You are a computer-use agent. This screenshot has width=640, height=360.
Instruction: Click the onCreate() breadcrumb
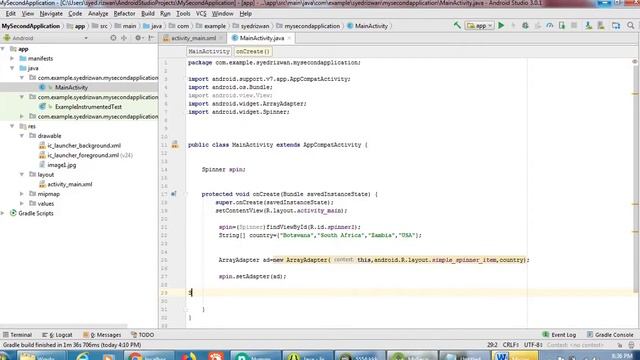253,51
